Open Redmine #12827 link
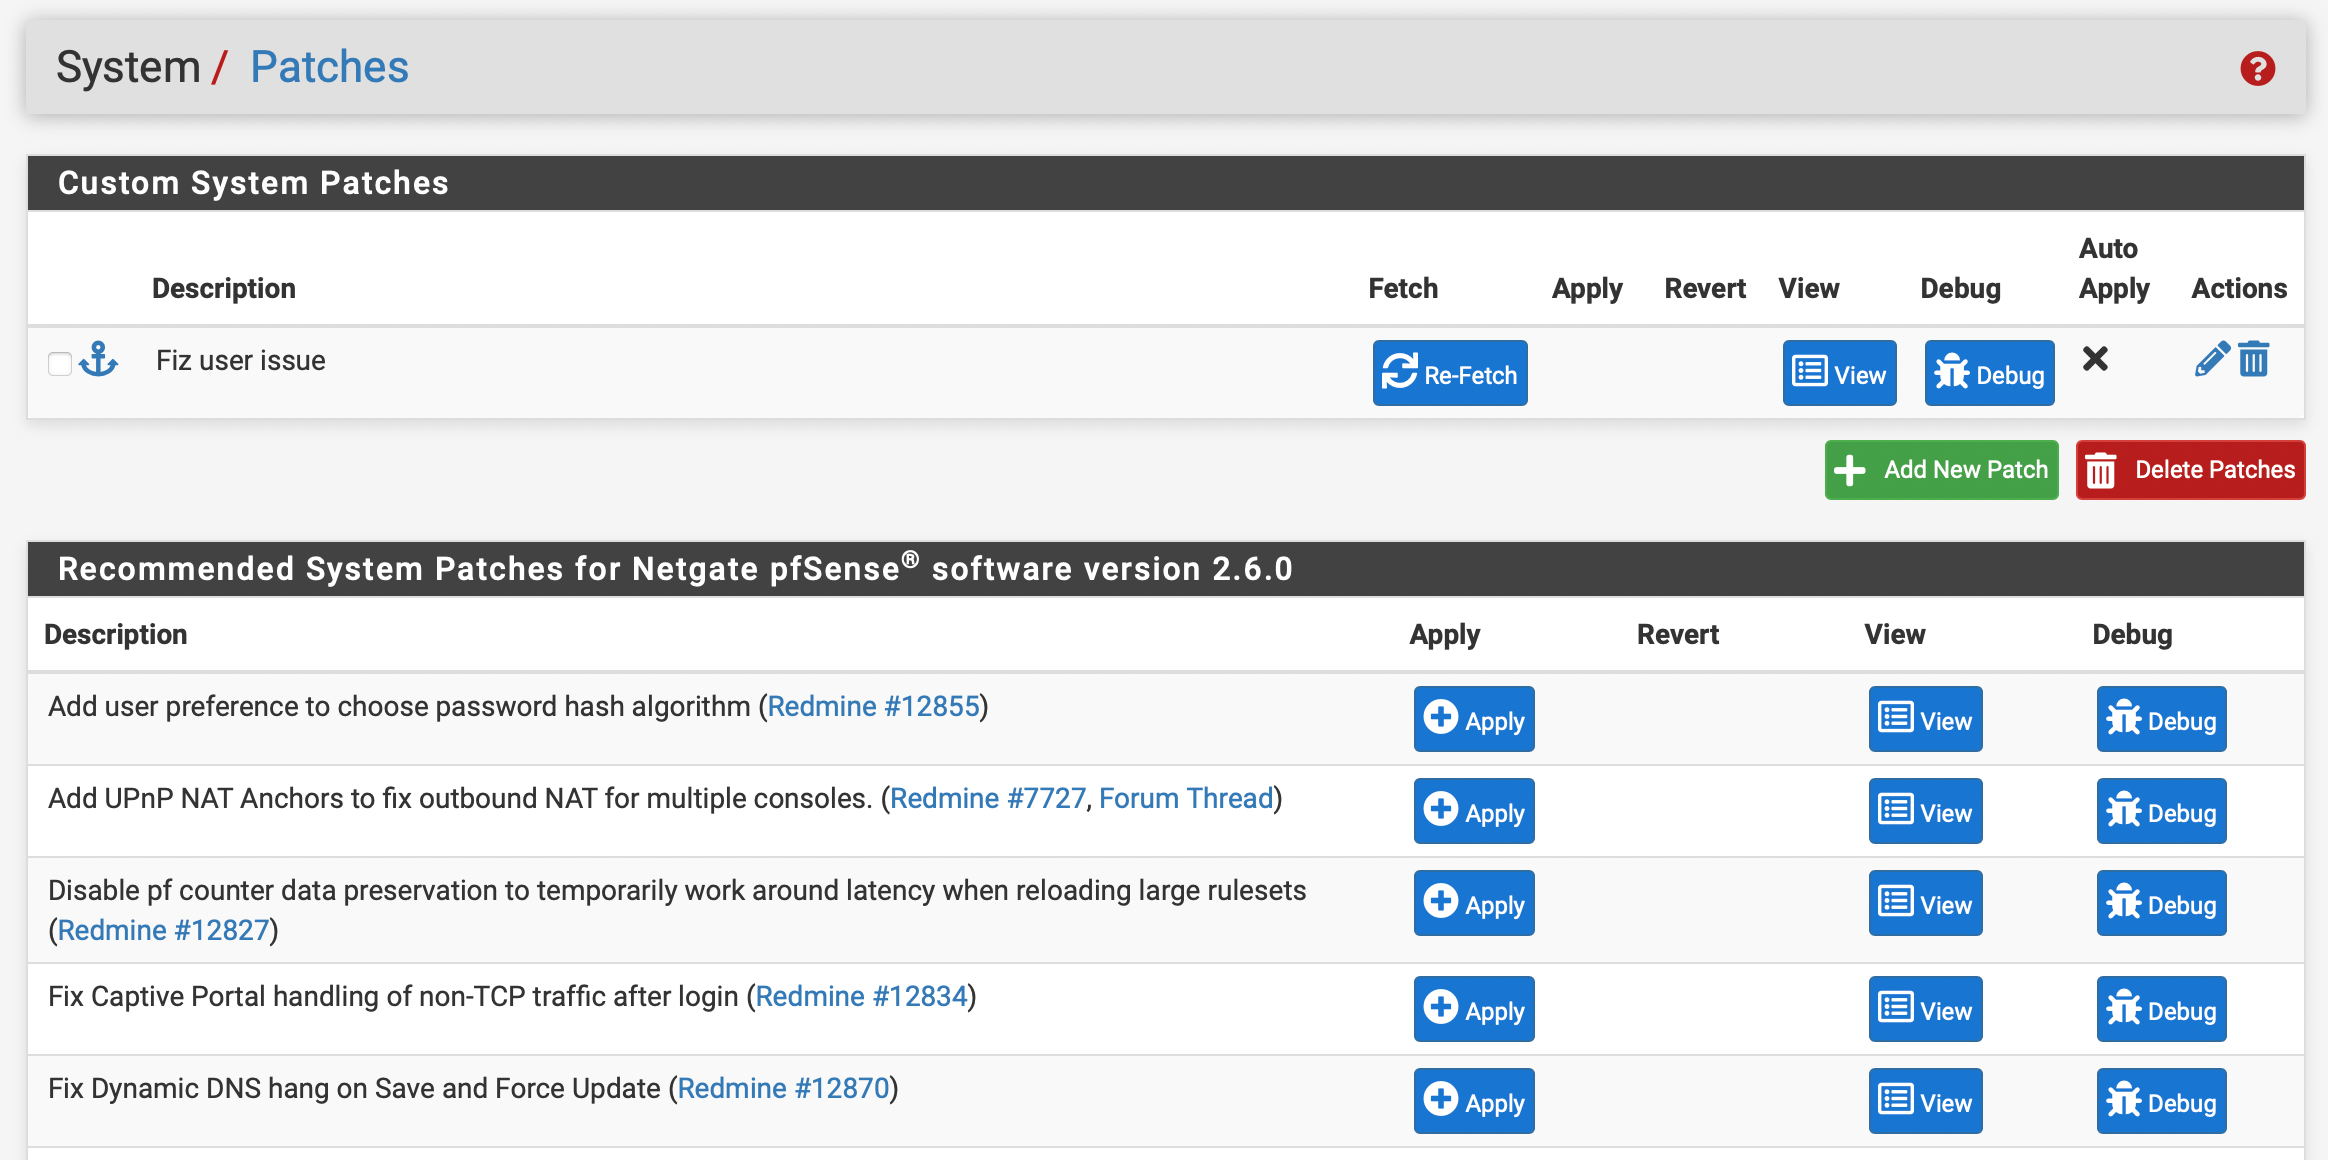 [x=163, y=931]
